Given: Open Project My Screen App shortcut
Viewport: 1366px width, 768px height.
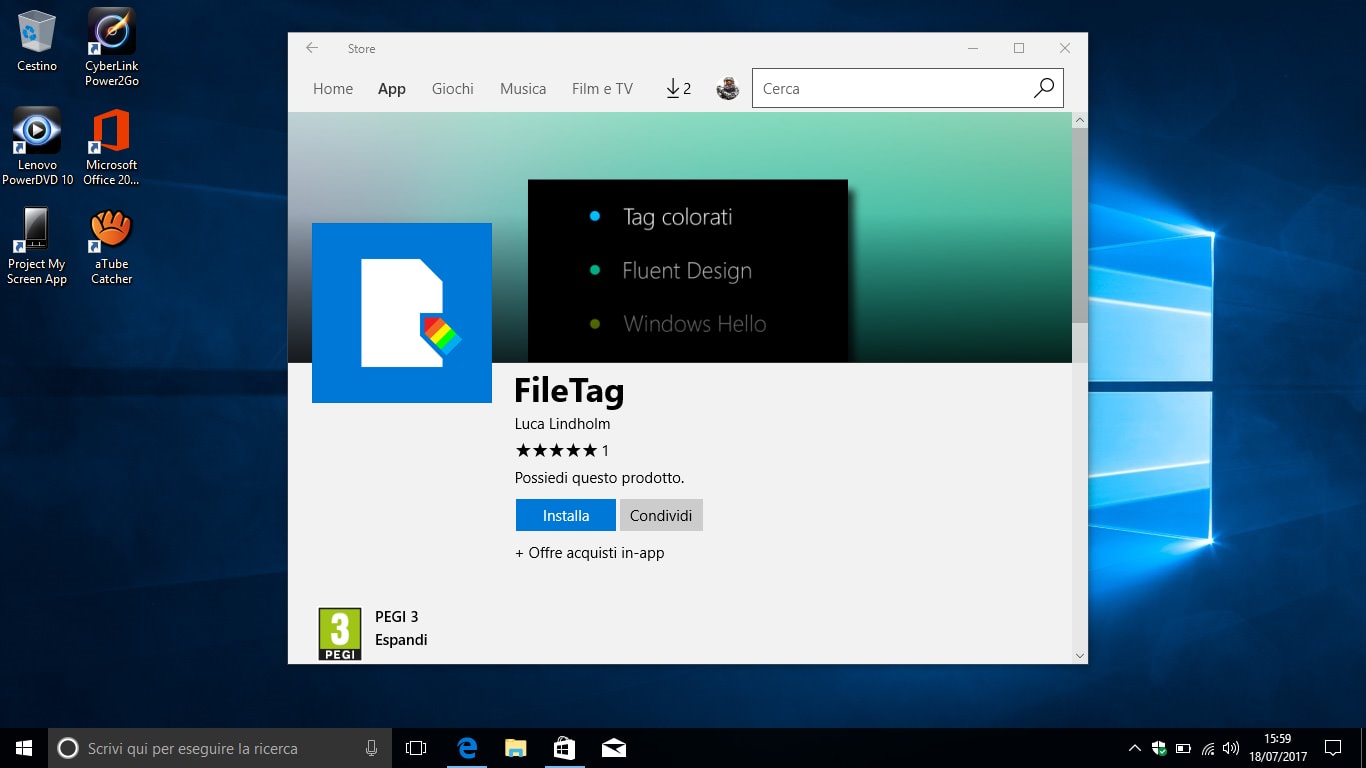Looking at the screenshot, I should click(37, 246).
